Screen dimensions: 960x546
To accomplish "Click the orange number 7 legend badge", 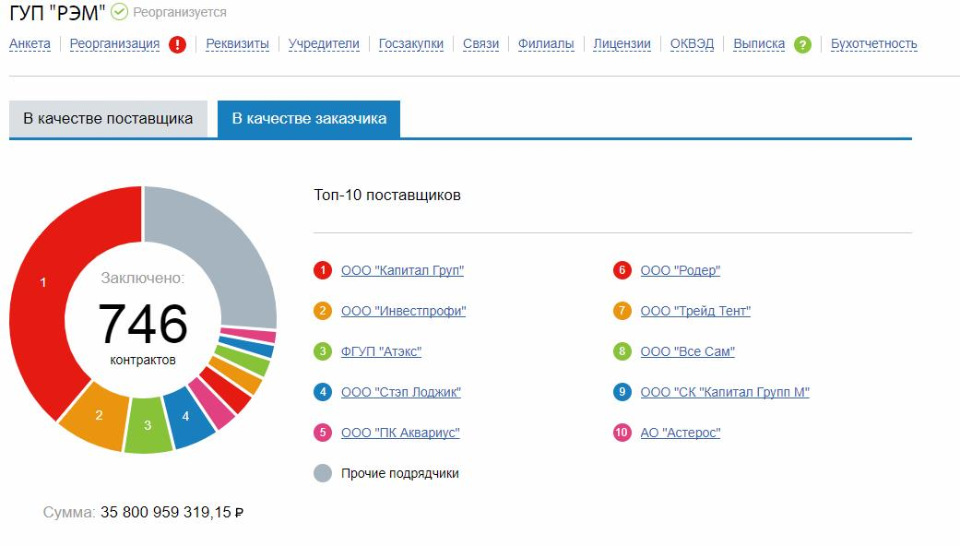I will pyautogui.click(x=622, y=311).
